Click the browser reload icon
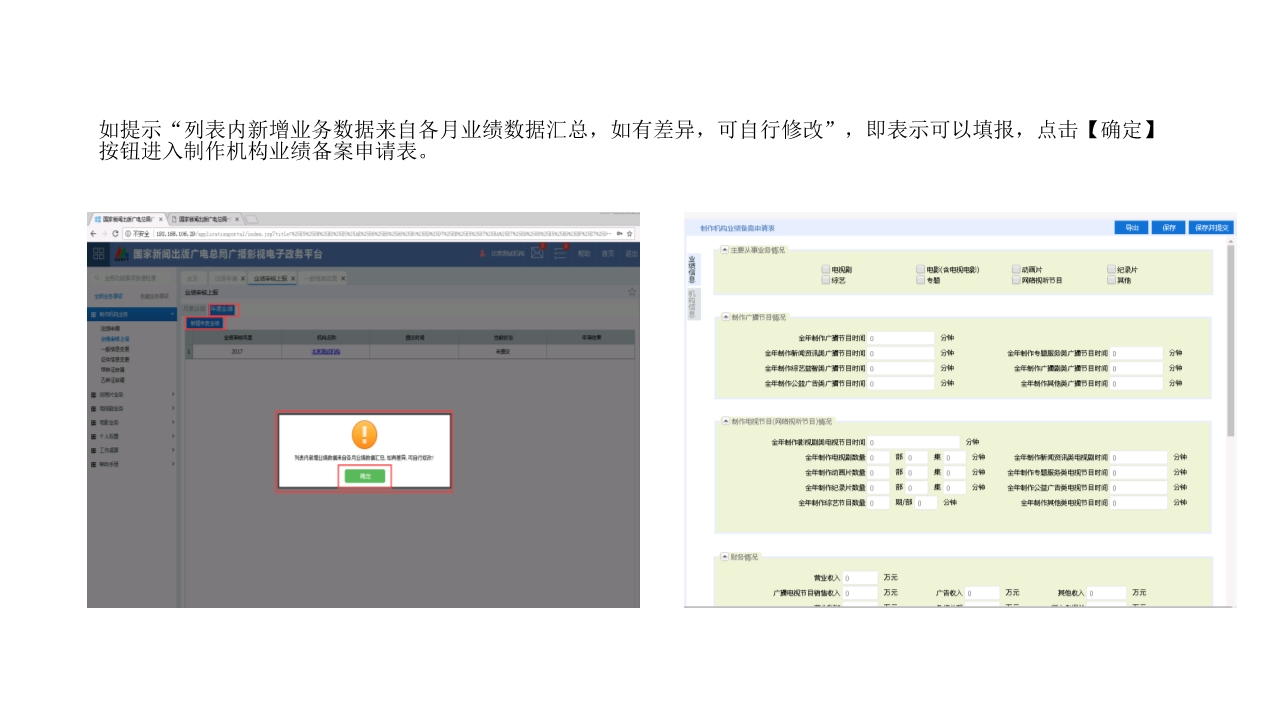Image resolution: width=1280 pixels, height=720 pixels. [x=115, y=233]
